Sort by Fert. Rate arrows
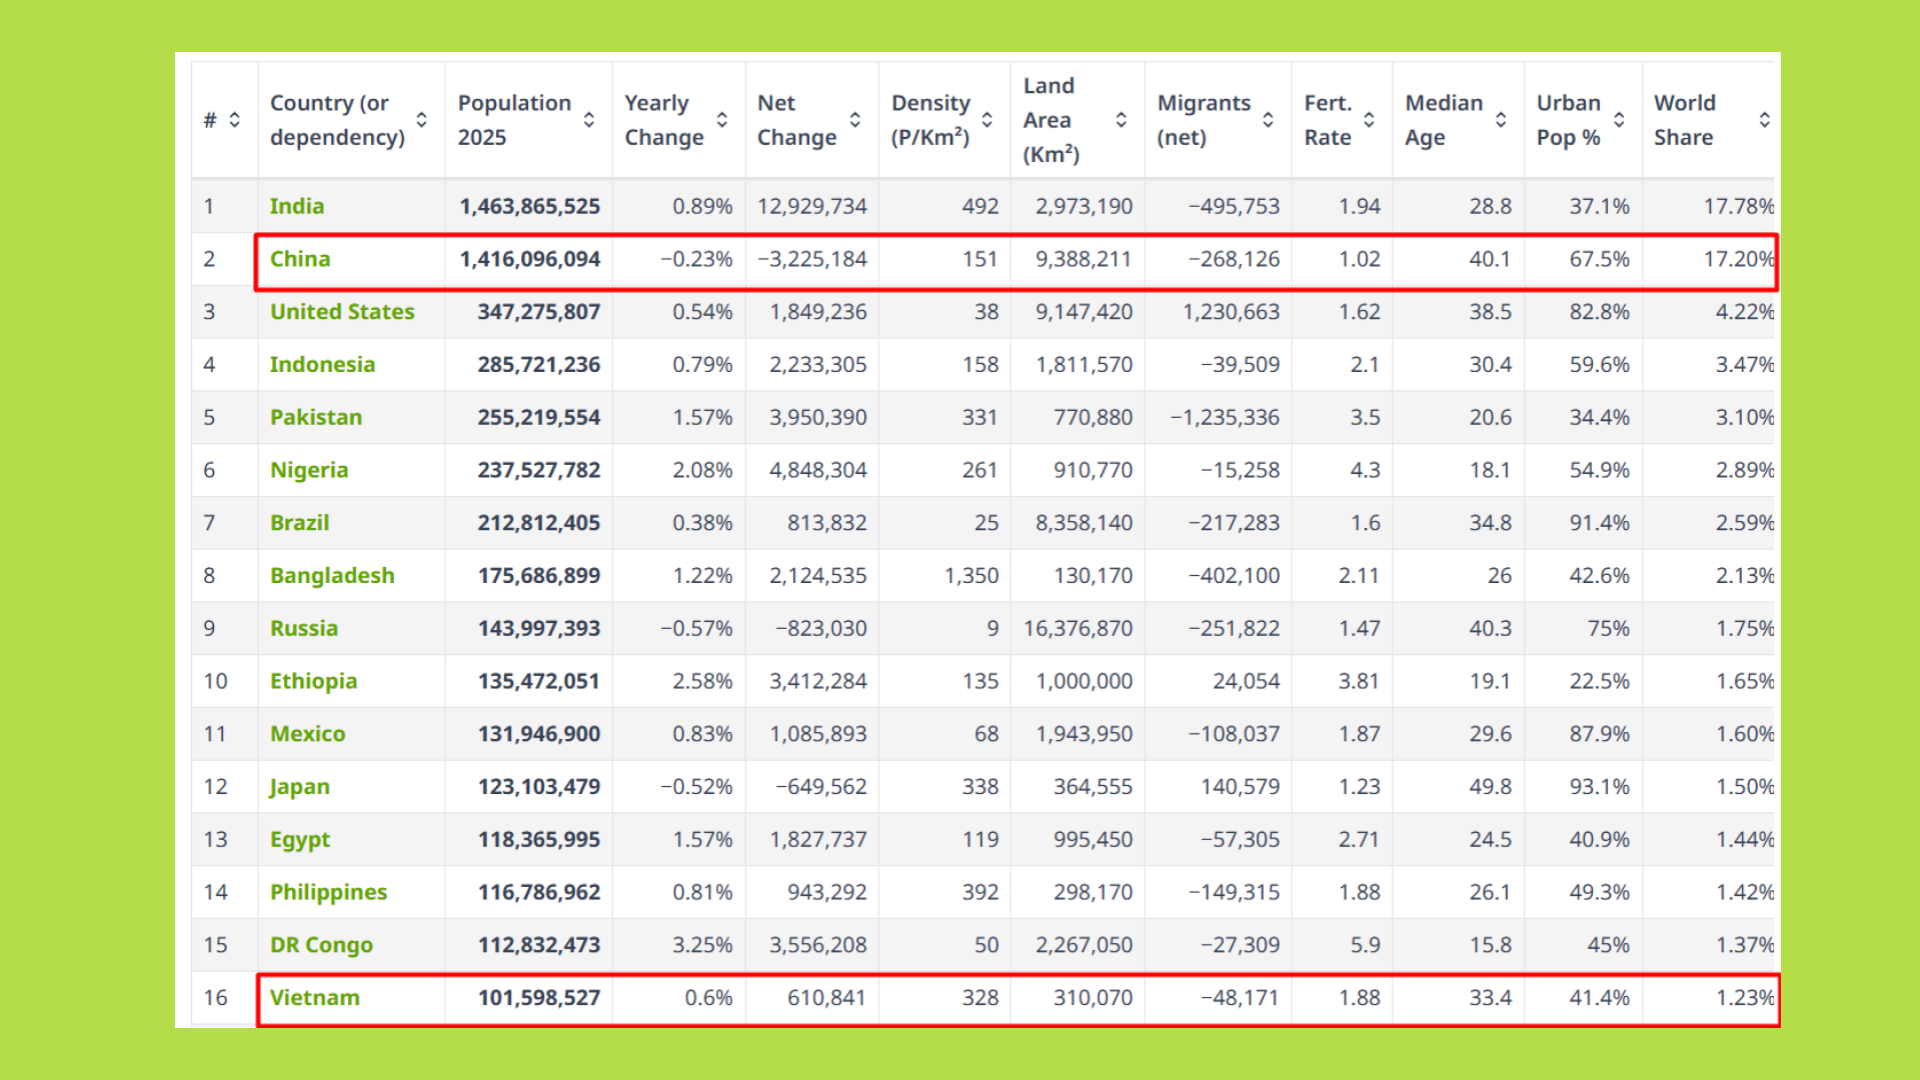 coord(1369,120)
